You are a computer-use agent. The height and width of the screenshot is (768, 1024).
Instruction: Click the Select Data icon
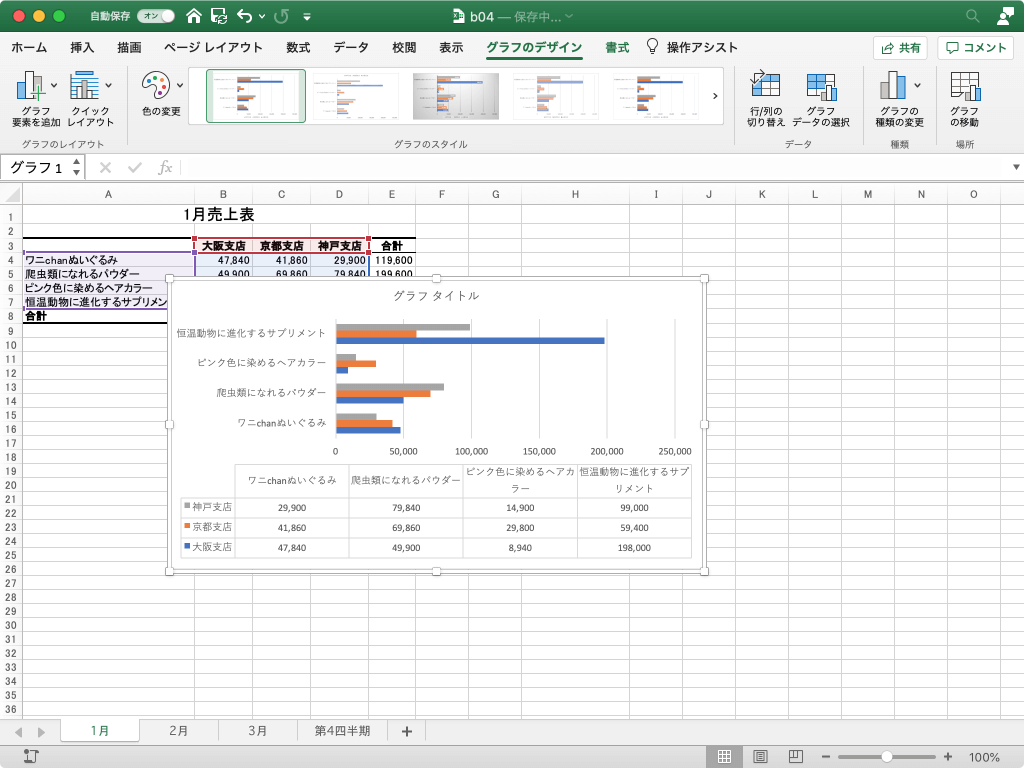(x=821, y=86)
